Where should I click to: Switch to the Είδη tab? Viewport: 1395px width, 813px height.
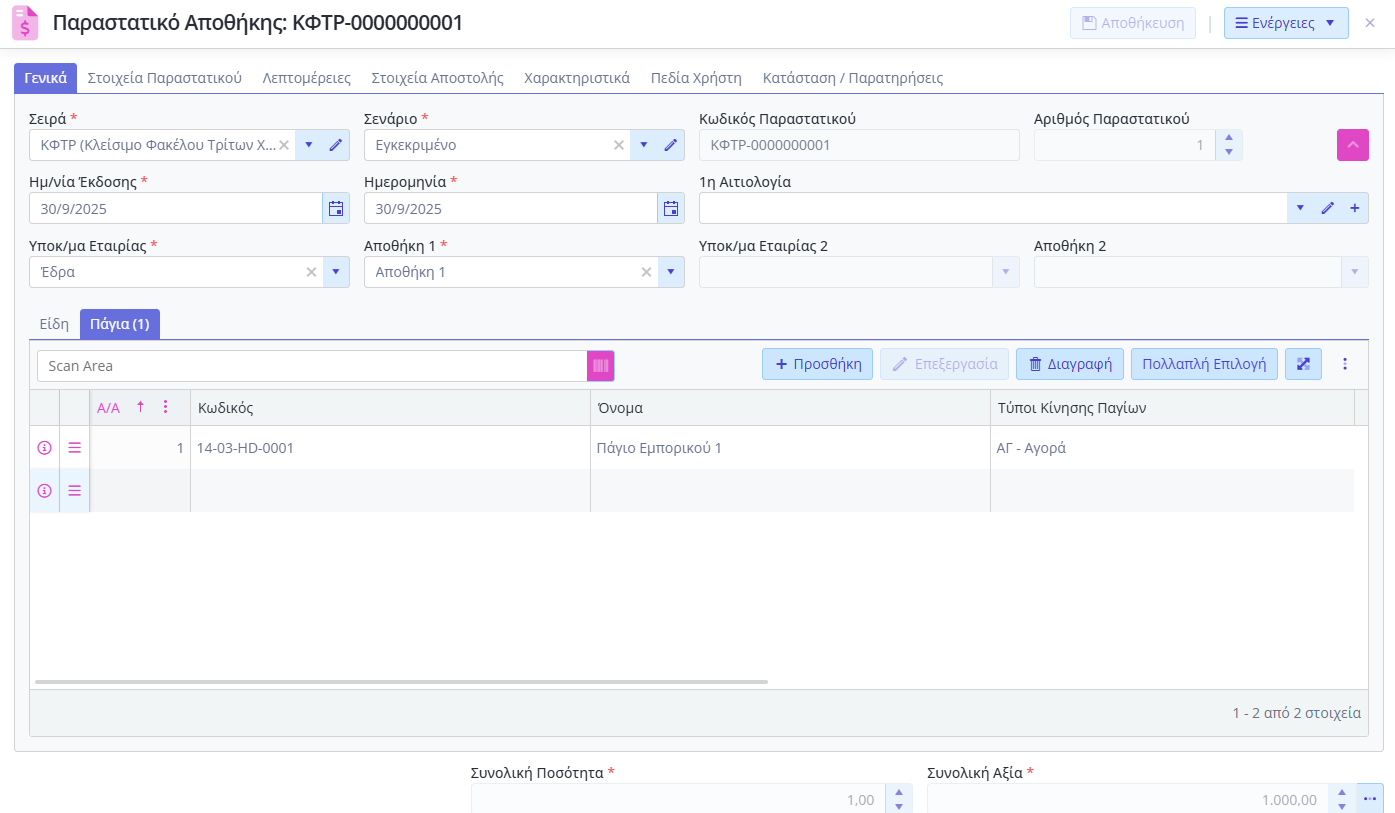tap(54, 324)
